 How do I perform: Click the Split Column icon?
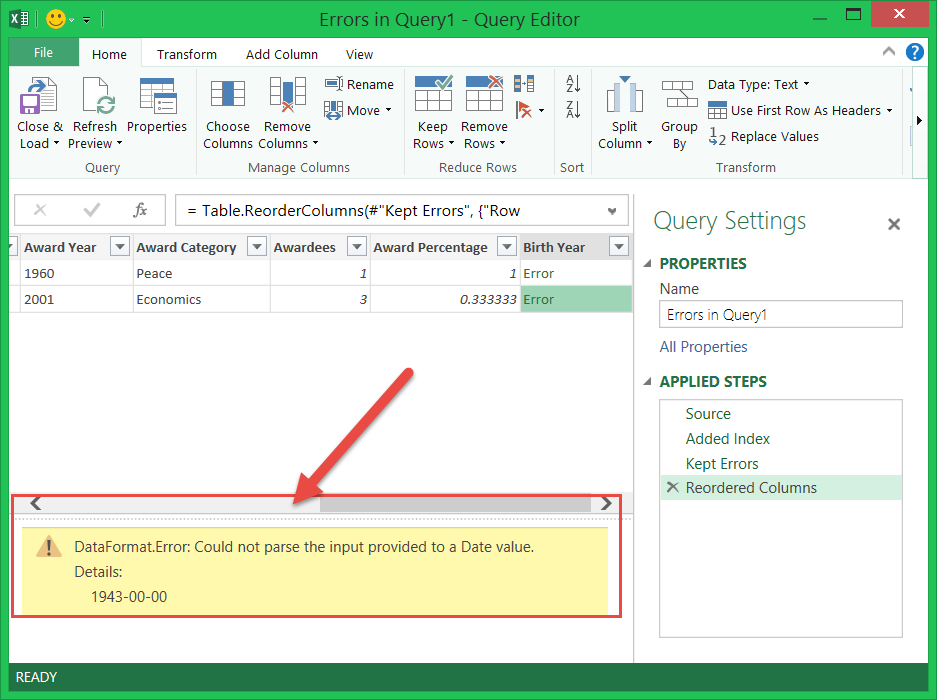pyautogui.click(x=624, y=97)
